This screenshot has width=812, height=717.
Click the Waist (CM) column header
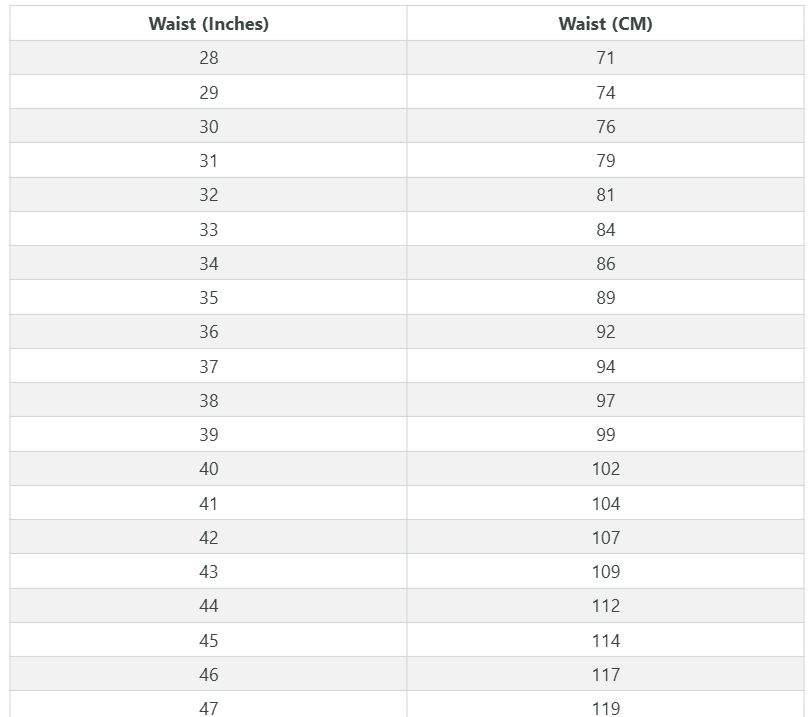[605, 23]
